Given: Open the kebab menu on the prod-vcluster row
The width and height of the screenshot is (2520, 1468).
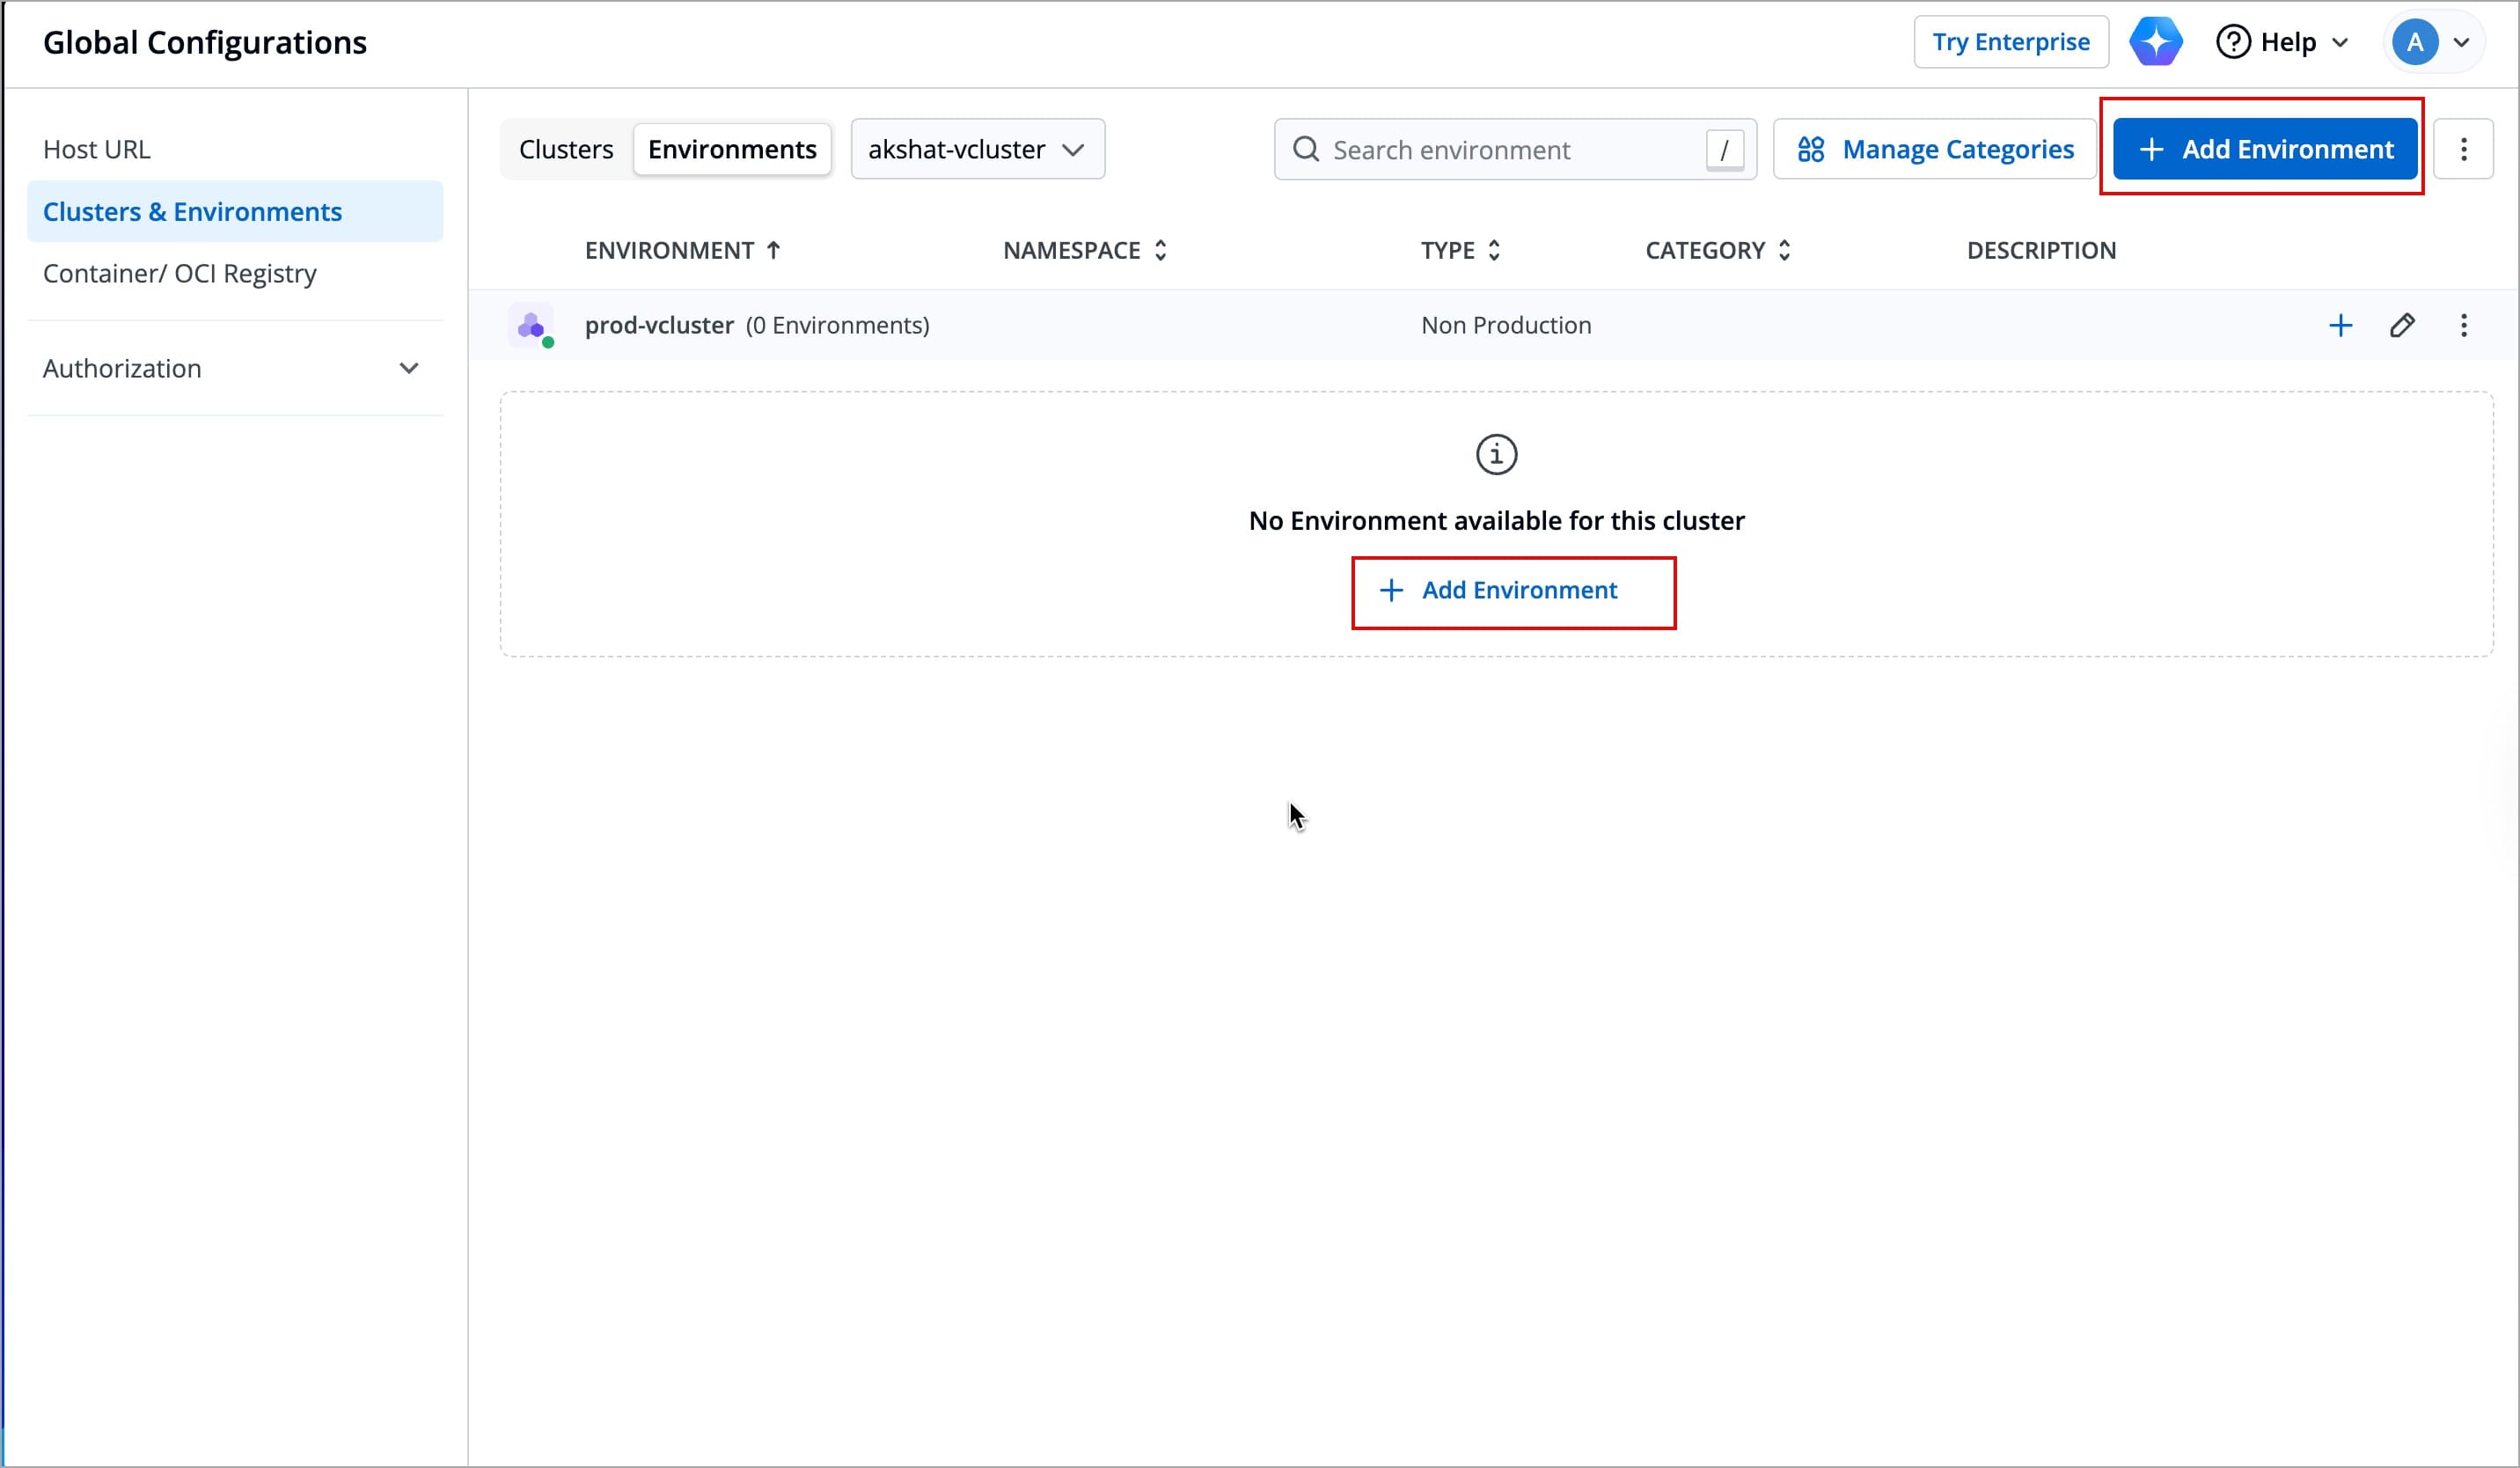Looking at the screenshot, I should click(x=2464, y=325).
